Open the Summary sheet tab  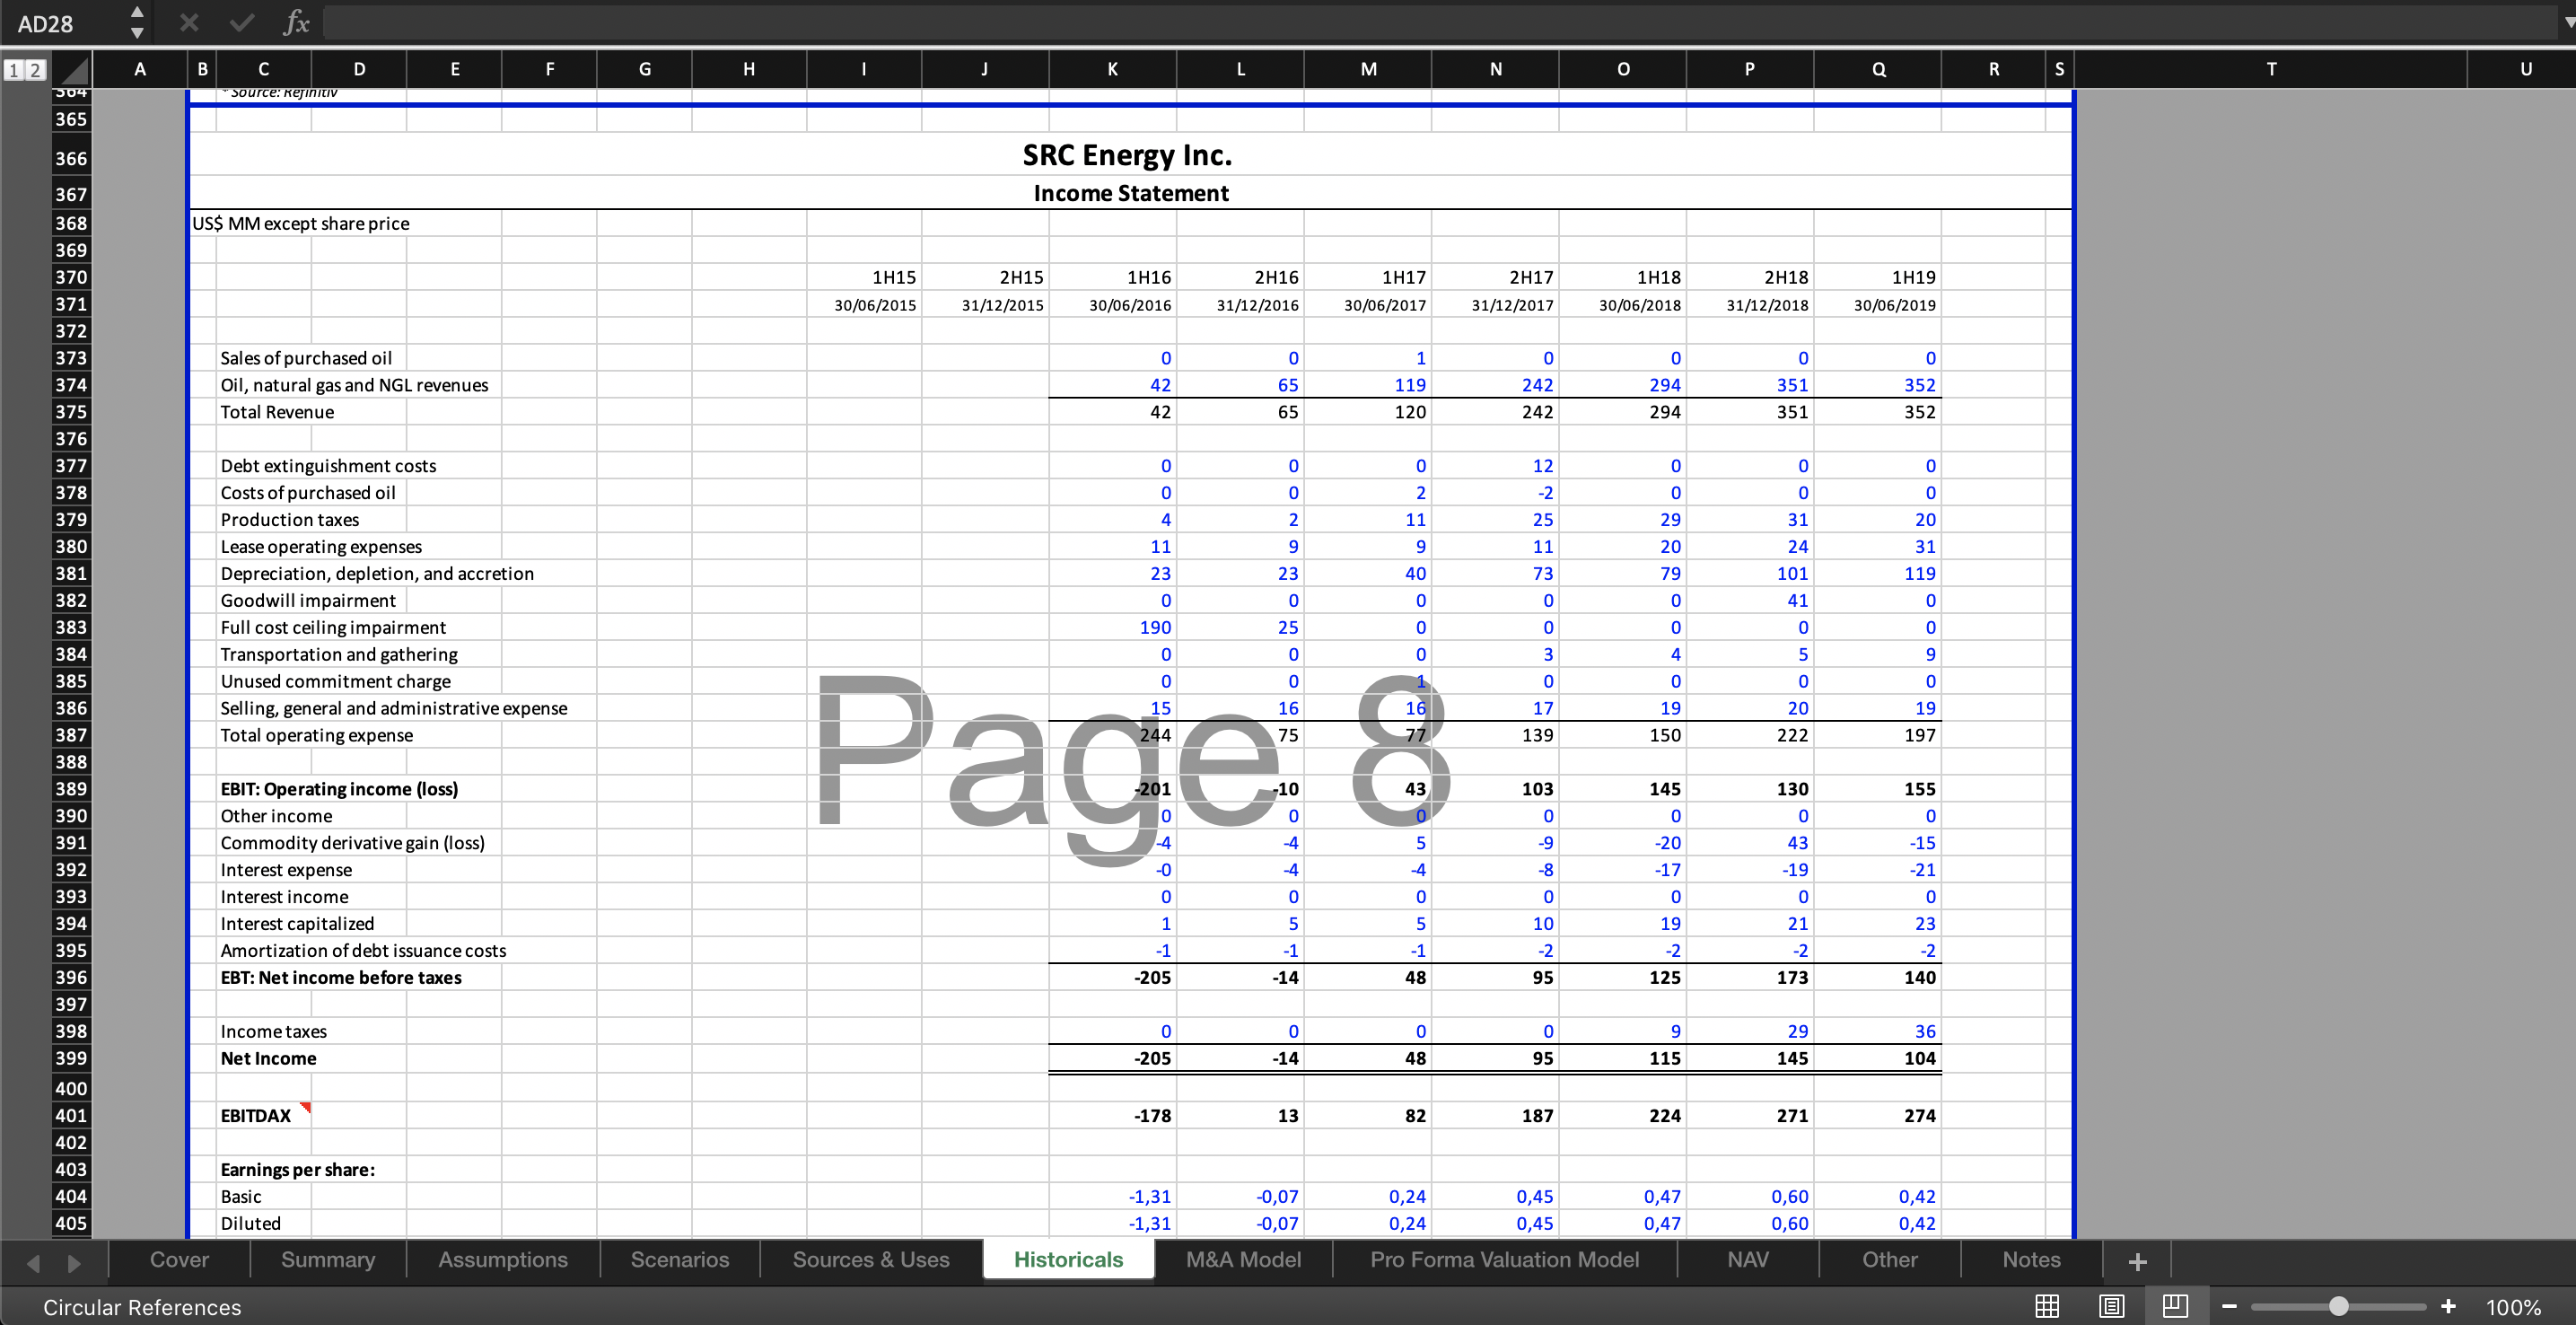click(328, 1260)
